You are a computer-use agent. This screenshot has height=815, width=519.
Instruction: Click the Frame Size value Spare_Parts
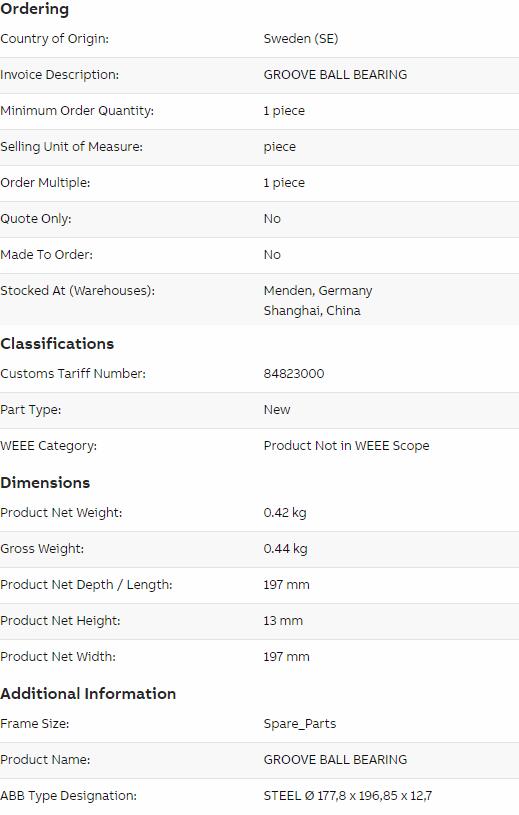click(300, 724)
